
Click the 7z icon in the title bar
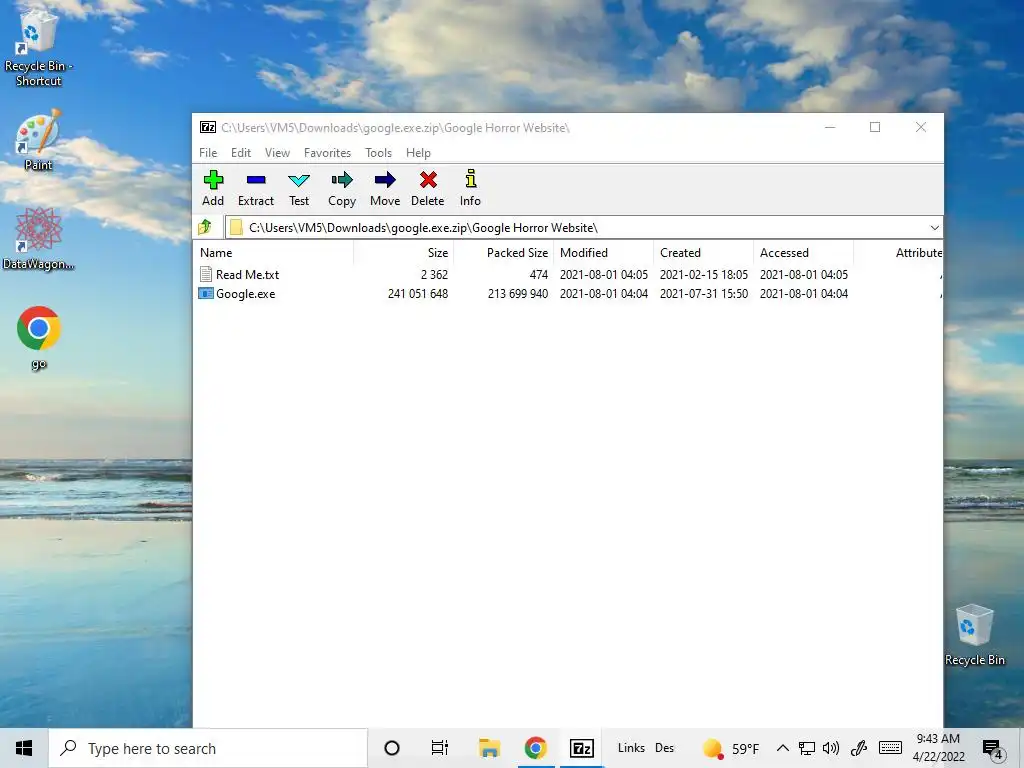tap(208, 127)
